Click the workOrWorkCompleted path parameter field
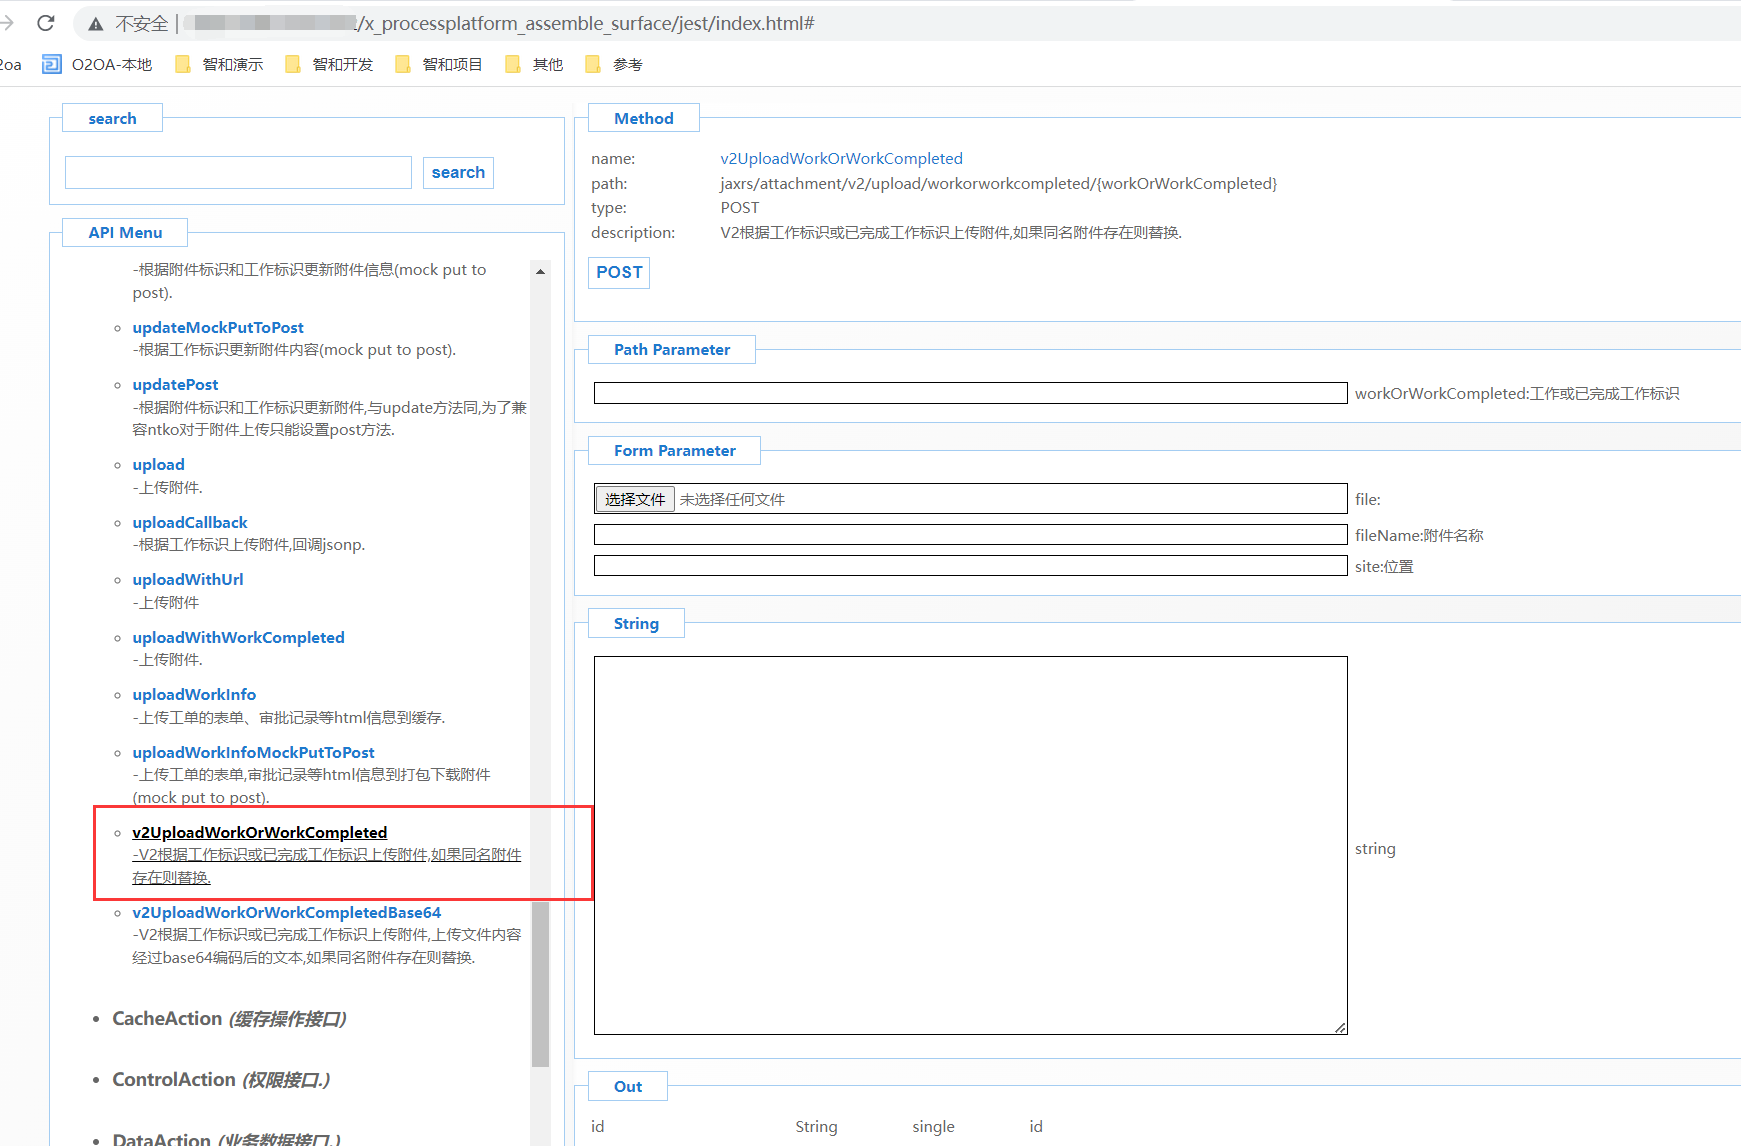 tap(970, 393)
